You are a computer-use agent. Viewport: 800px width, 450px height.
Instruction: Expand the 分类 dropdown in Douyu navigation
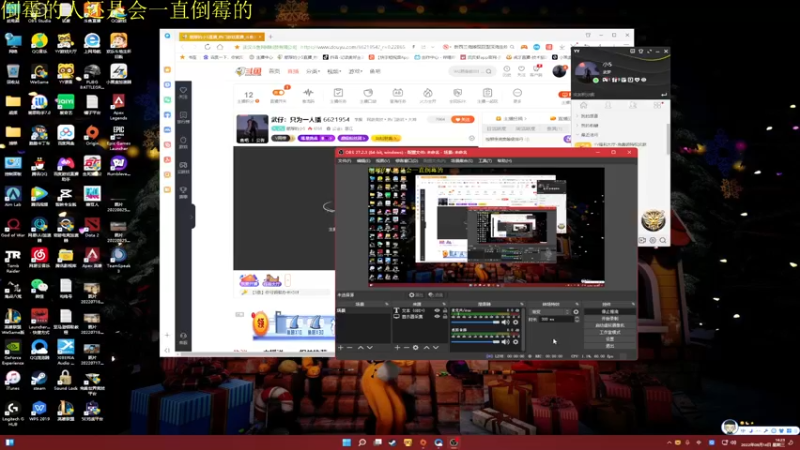(313, 71)
